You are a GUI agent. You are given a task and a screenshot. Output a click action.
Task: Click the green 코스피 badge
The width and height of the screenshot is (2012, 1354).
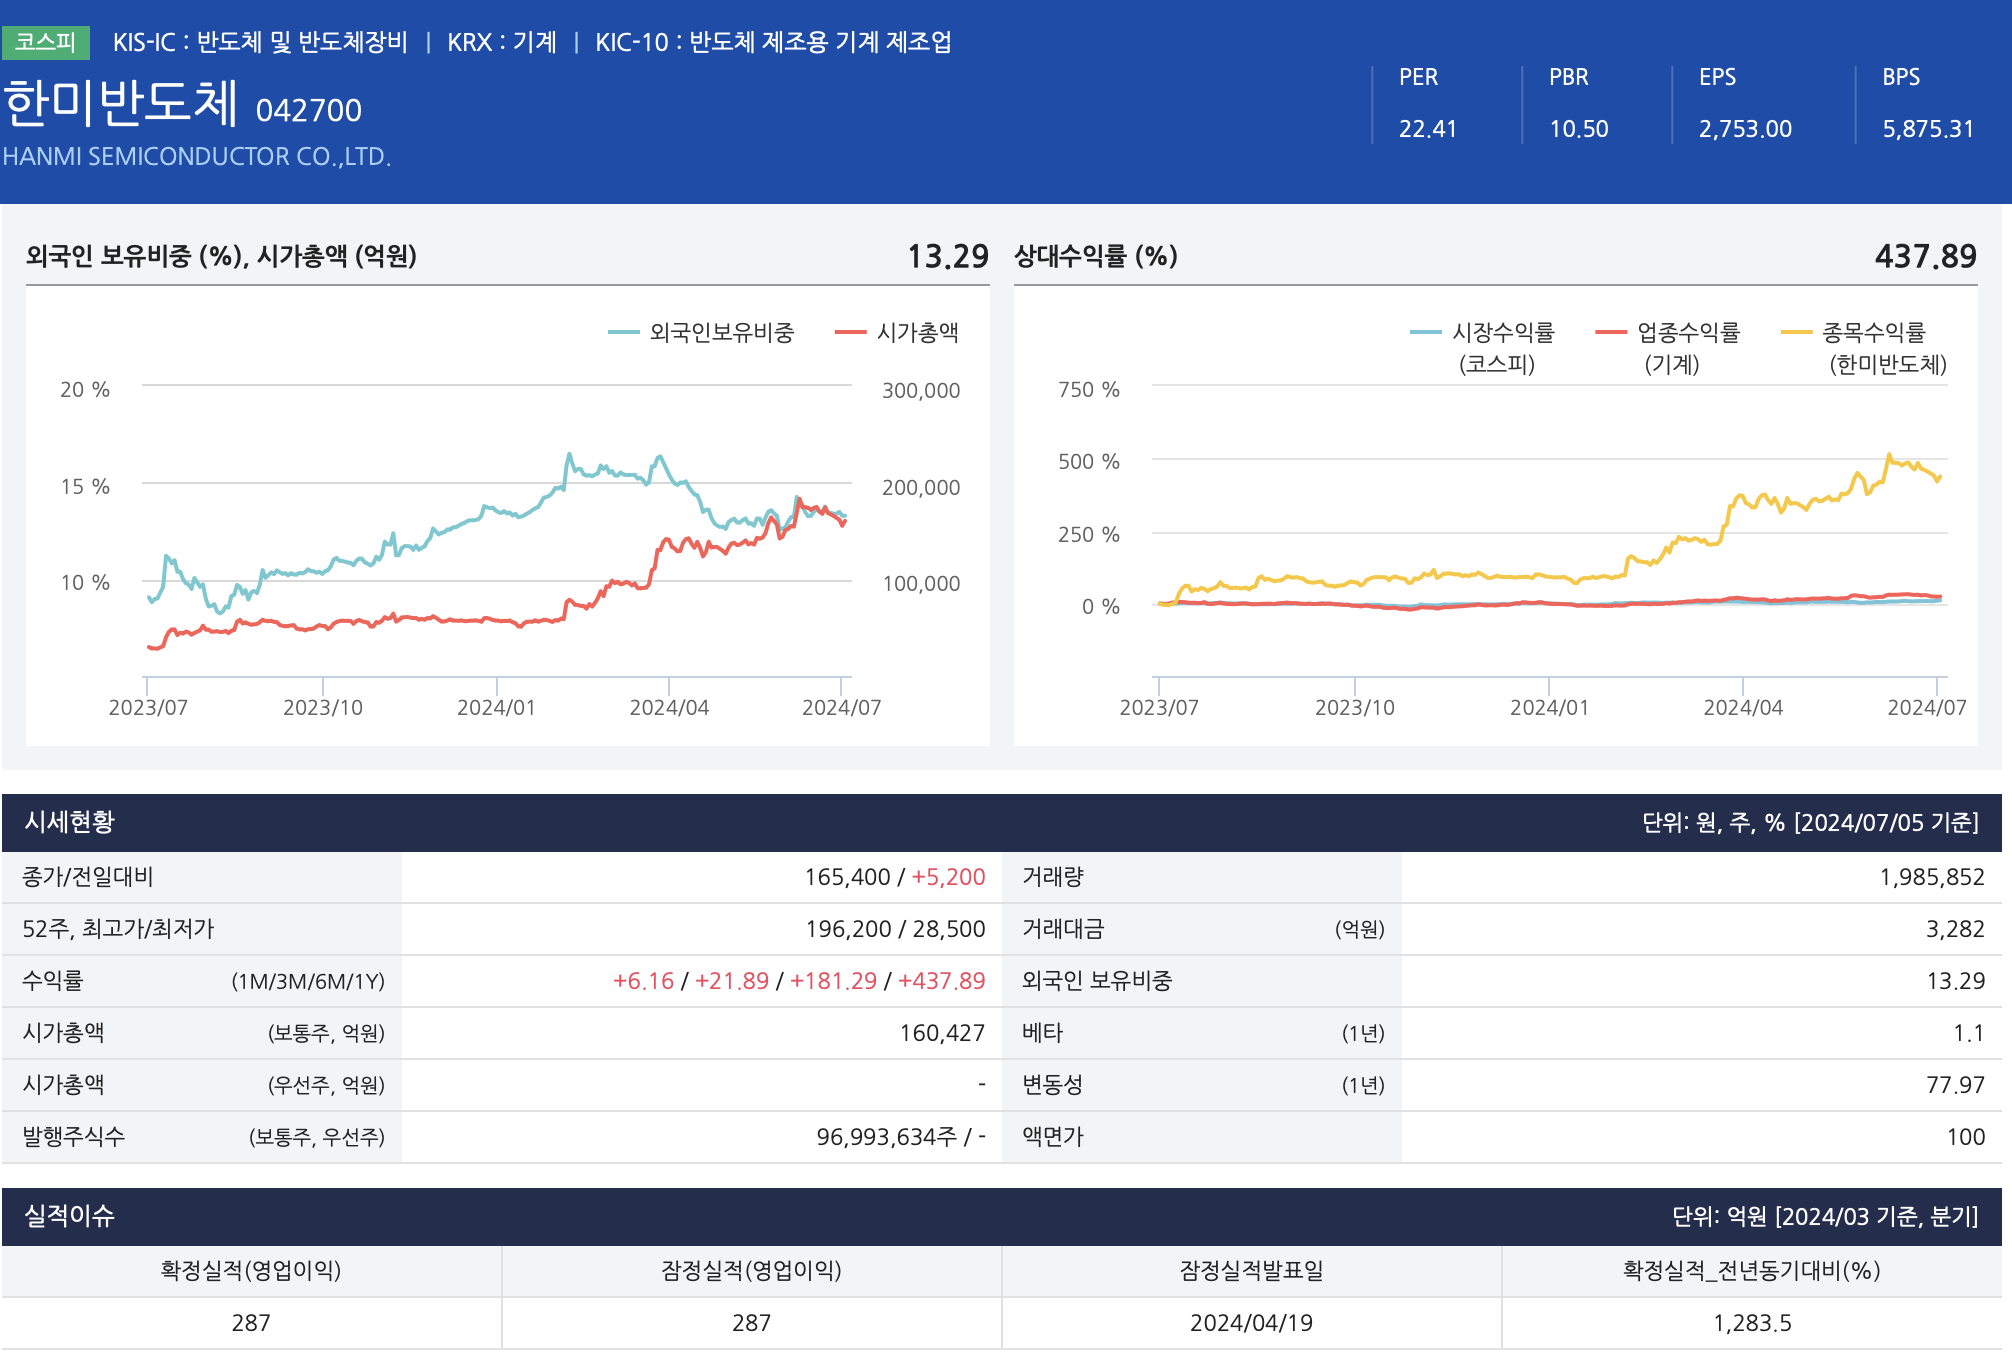pyautogui.click(x=46, y=42)
